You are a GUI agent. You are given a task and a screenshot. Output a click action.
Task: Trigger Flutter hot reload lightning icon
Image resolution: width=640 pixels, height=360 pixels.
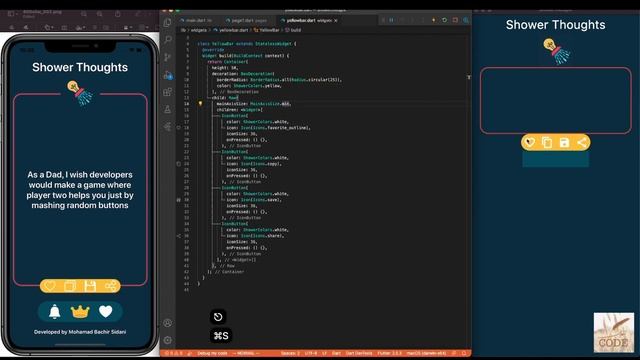pyautogui.click(x=433, y=20)
